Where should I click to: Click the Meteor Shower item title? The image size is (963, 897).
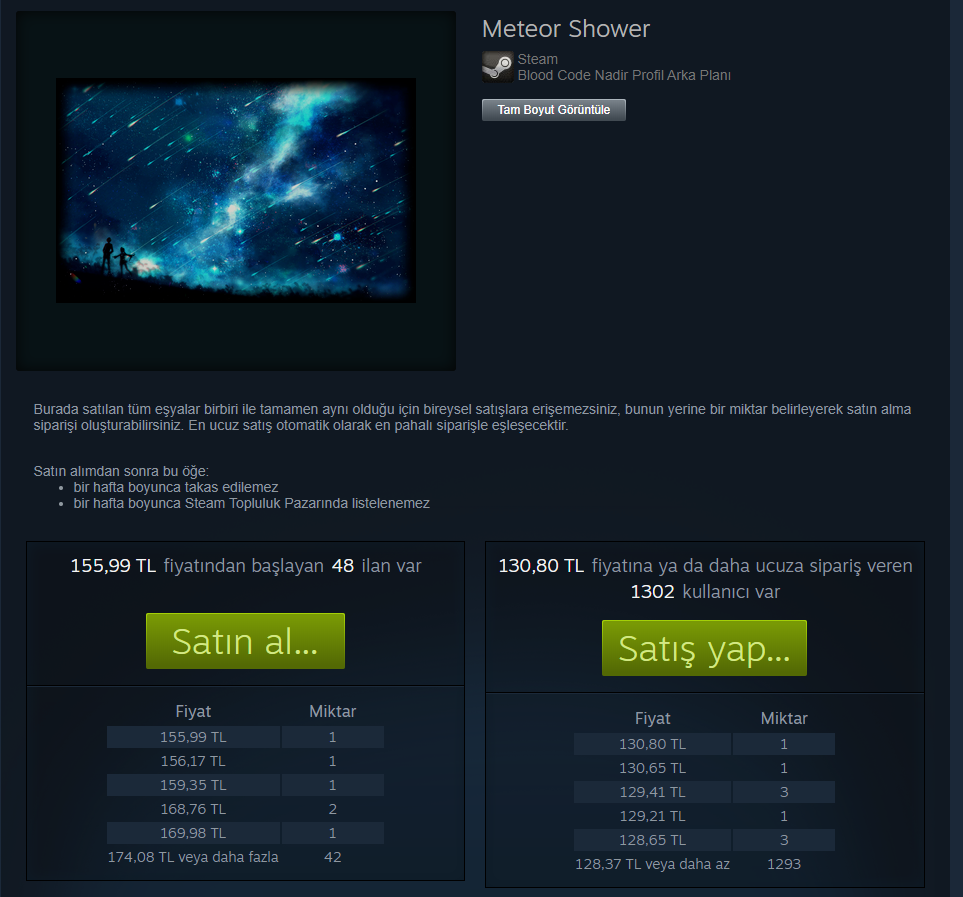566,29
